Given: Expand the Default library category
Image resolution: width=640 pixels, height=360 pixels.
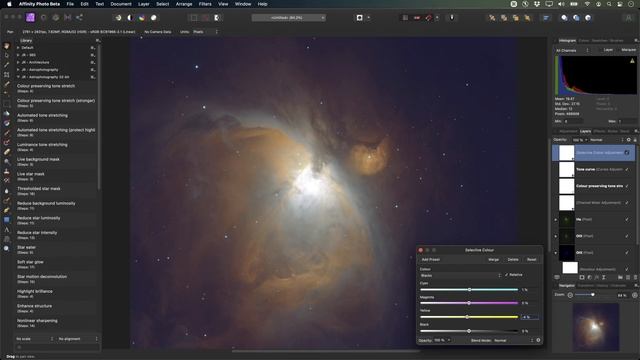Looking at the screenshot, I should tap(18, 48).
